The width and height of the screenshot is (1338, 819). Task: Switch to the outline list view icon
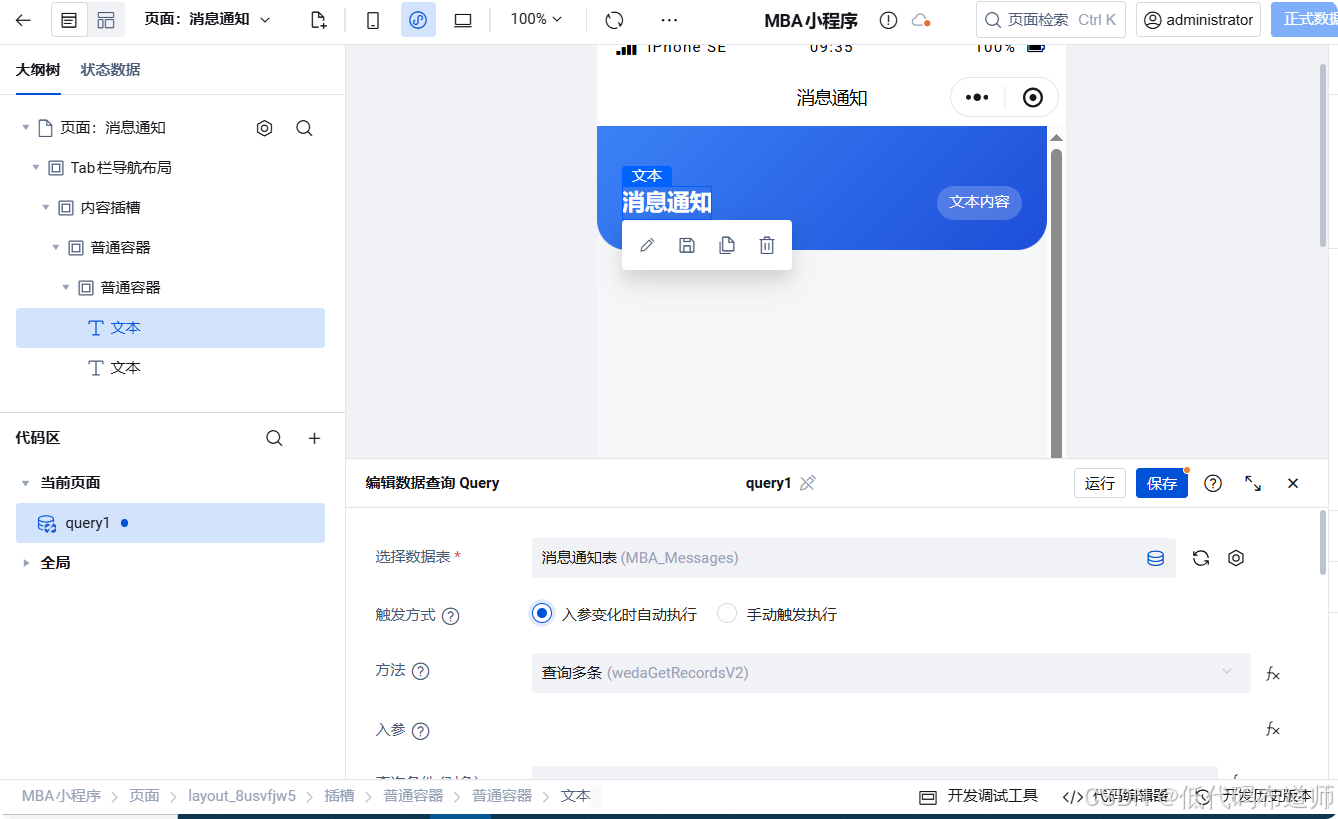coord(69,20)
